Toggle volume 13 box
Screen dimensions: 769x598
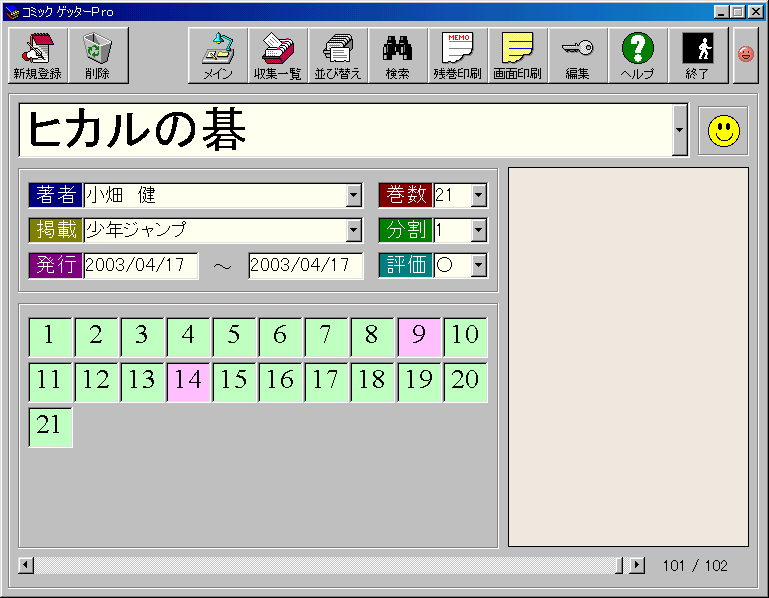143,382
